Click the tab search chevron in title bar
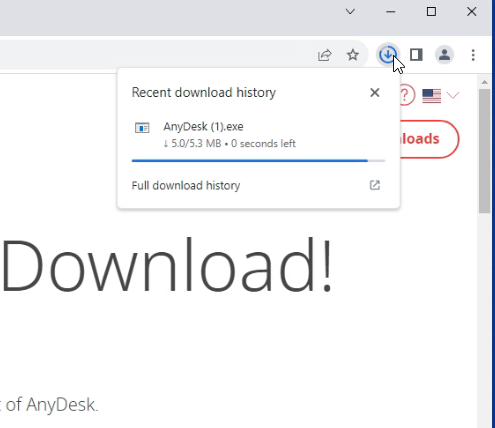495x428 pixels. [x=350, y=12]
